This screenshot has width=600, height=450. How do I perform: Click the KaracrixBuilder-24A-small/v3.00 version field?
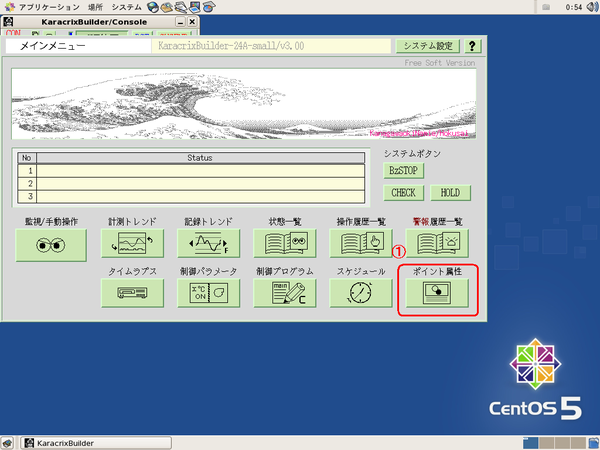[x=271, y=46]
